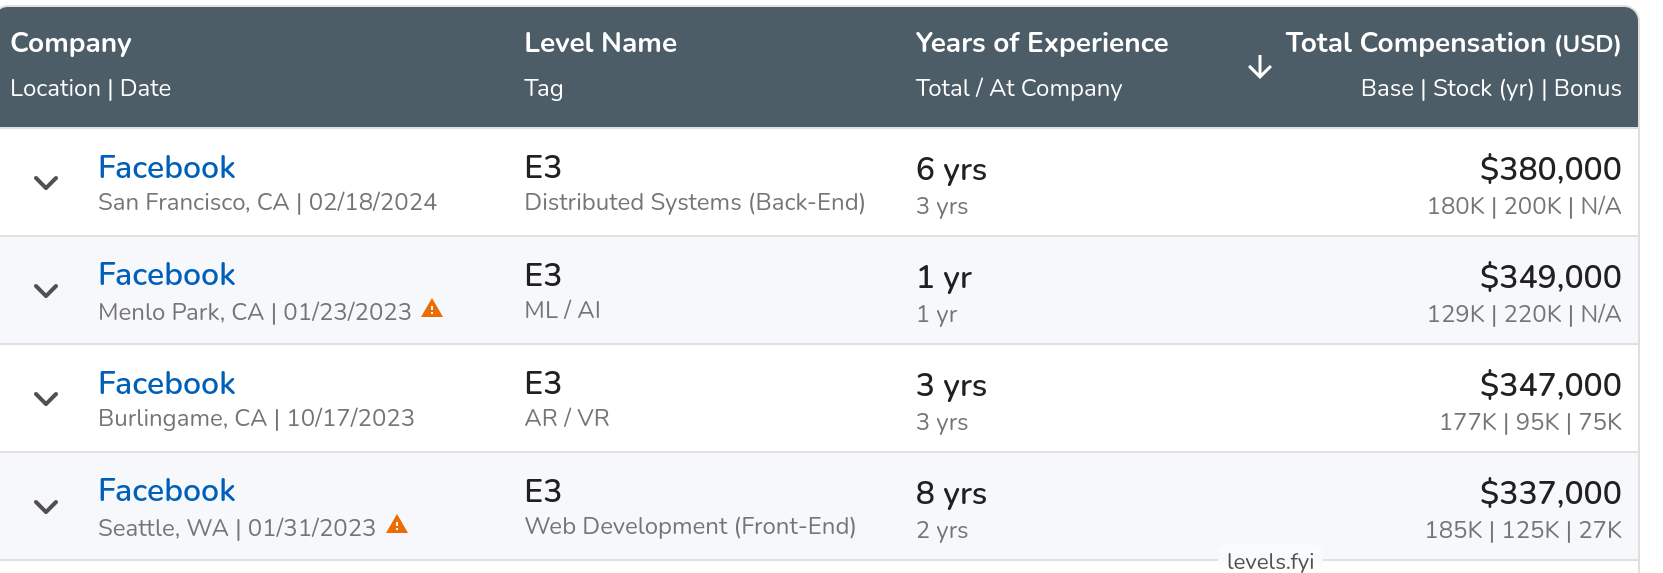Screen dimensions: 1663x573
Task: Click the warning icon on the Menlo Park row
Action: click(432, 309)
